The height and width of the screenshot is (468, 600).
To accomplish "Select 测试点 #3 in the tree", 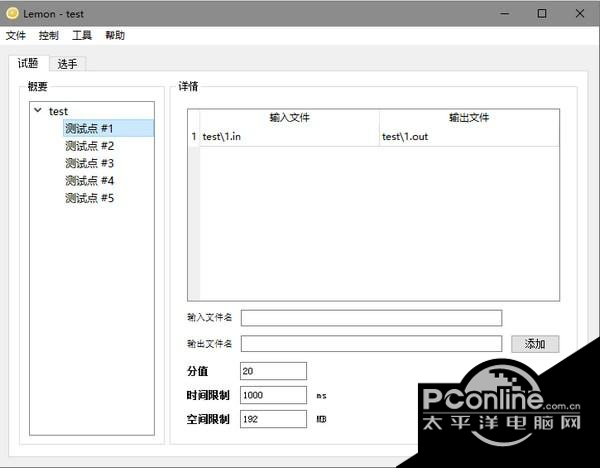I will pos(90,163).
